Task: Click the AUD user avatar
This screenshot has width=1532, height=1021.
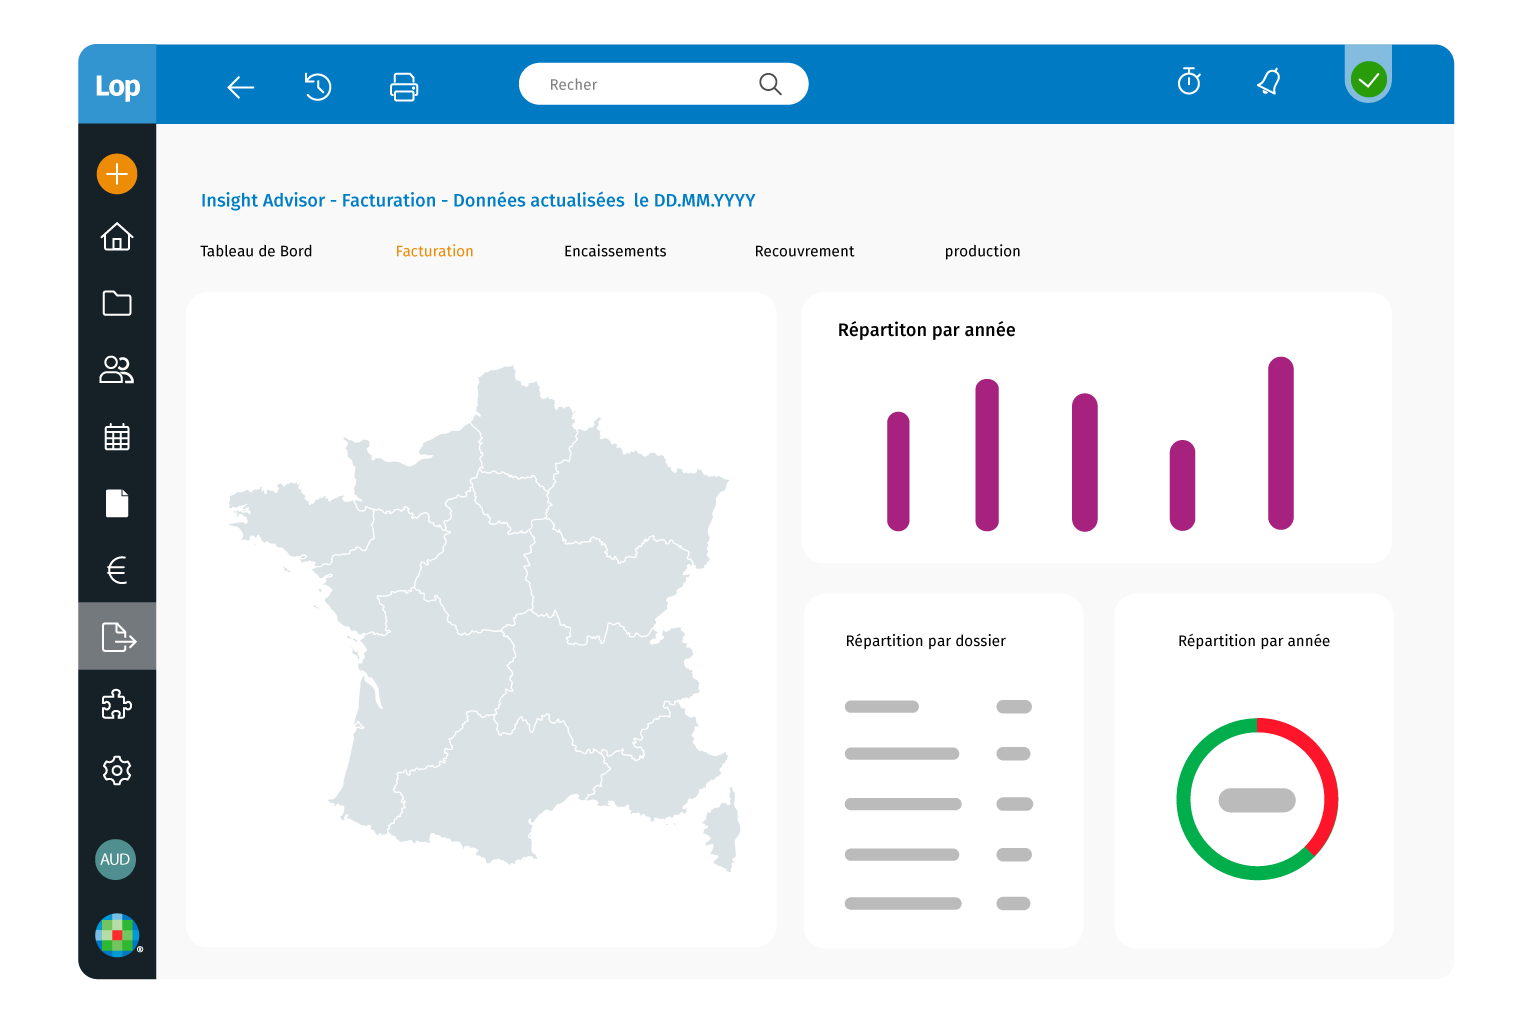Action: [115, 859]
